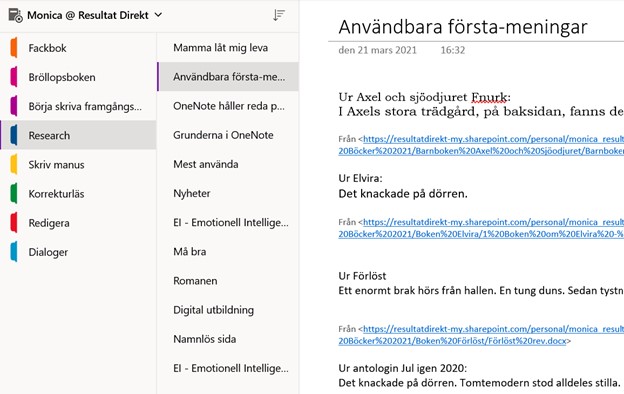Viewport: 624px width, 394px height.
Task: Select the orange Fackbok section tab icon
Action: click(x=14, y=48)
